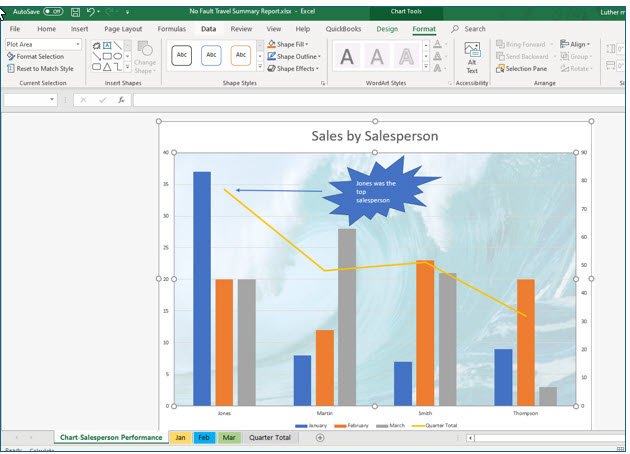Open the Formulas tab
Screen dimensions: 630x454
[172, 29]
